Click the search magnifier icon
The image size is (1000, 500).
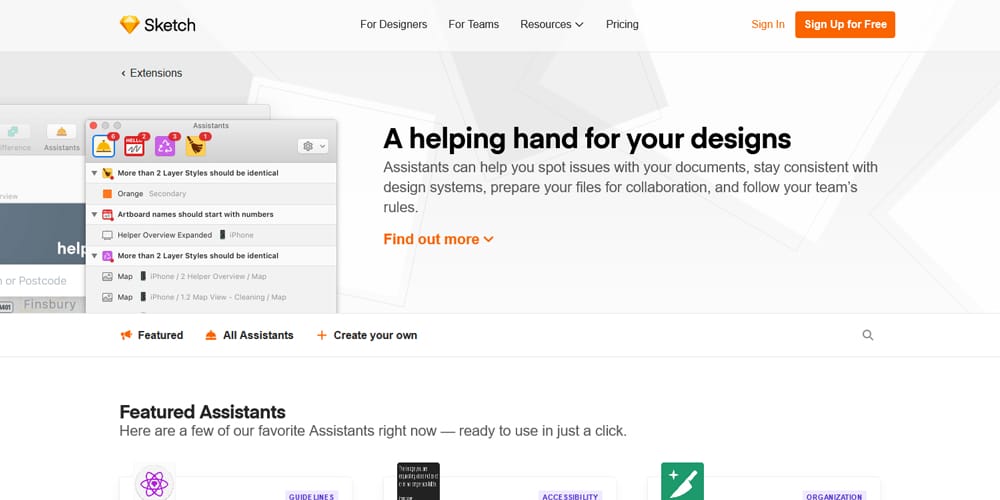tap(868, 336)
